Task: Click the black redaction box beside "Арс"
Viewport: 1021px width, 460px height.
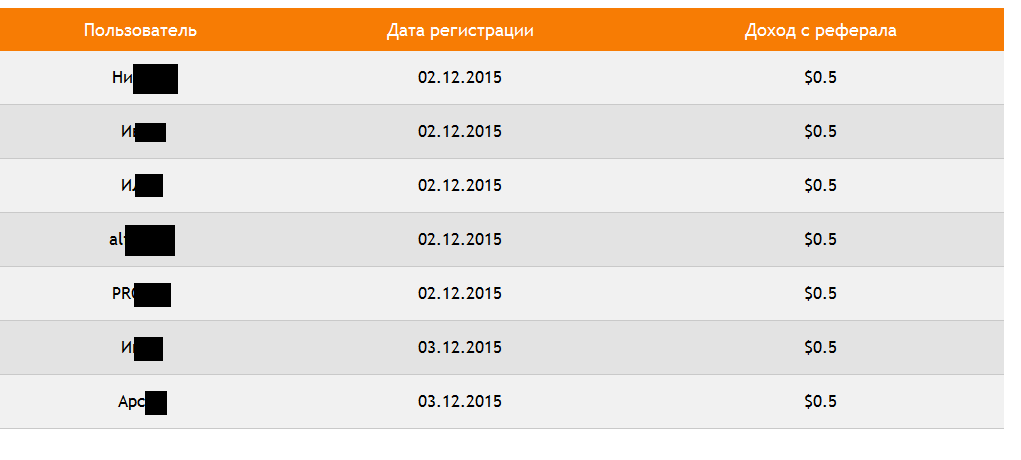Action: coord(156,403)
